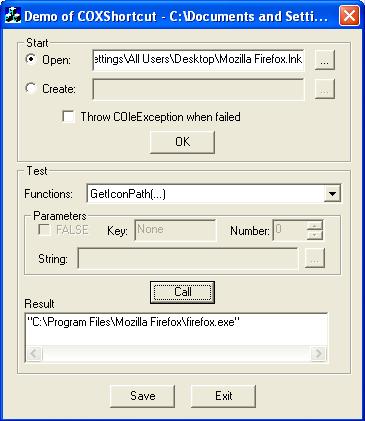
Task: Click the Save button
Action: pyautogui.click(x=143, y=396)
